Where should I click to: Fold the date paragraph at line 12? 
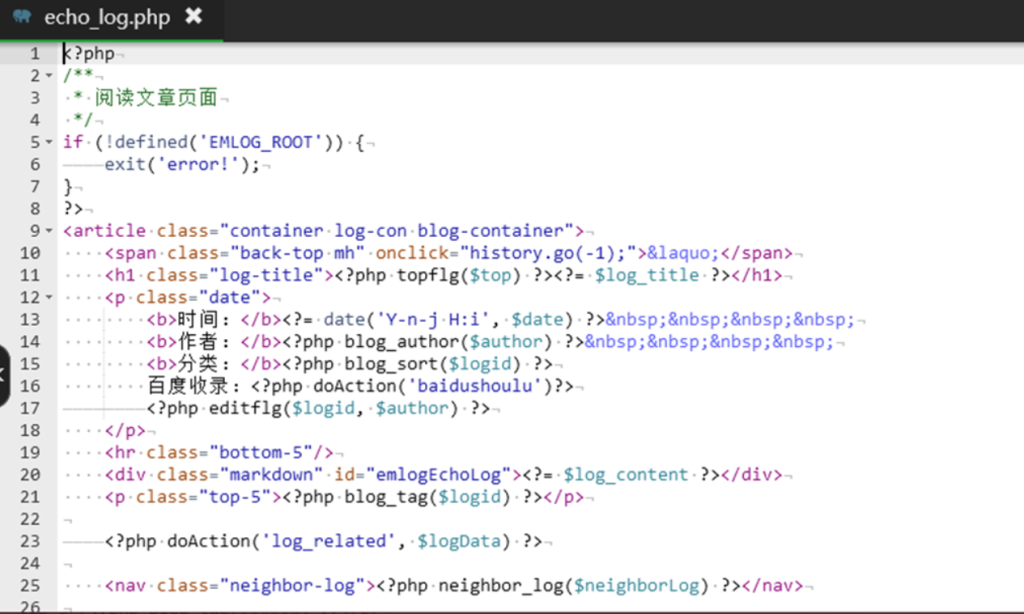point(49,297)
